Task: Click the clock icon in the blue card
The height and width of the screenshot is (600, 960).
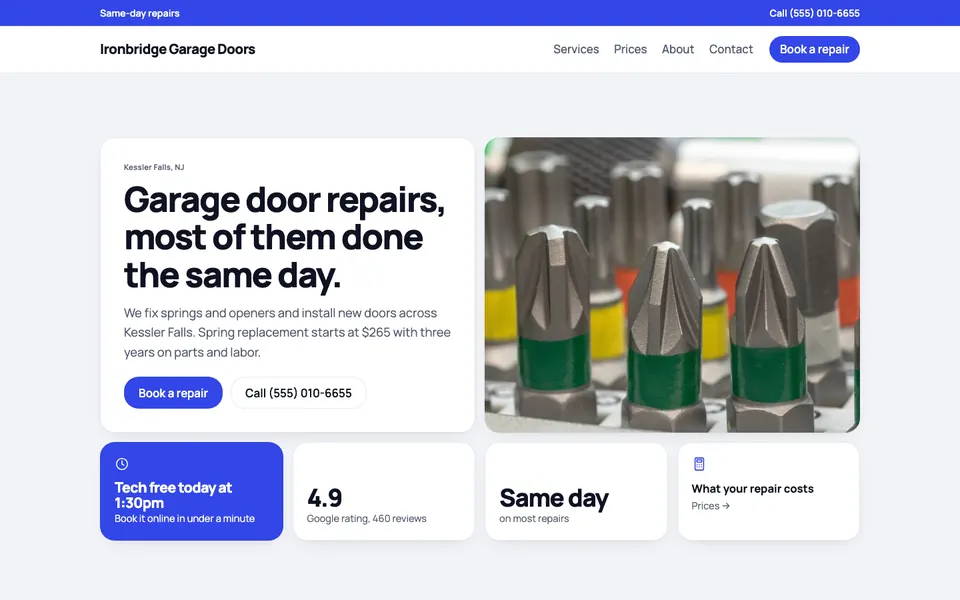Action: (122, 464)
